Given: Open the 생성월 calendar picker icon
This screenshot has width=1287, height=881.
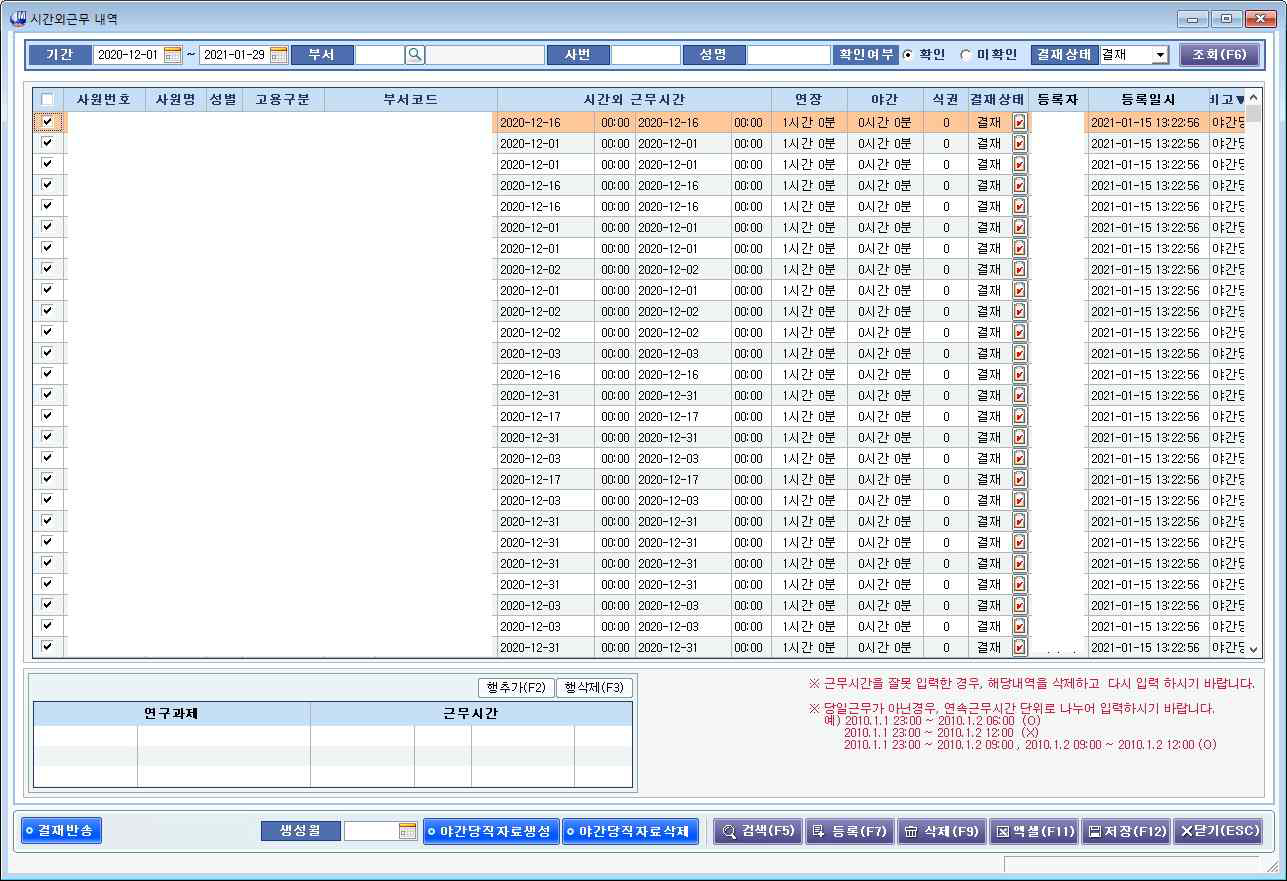Looking at the screenshot, I should 407,831.
